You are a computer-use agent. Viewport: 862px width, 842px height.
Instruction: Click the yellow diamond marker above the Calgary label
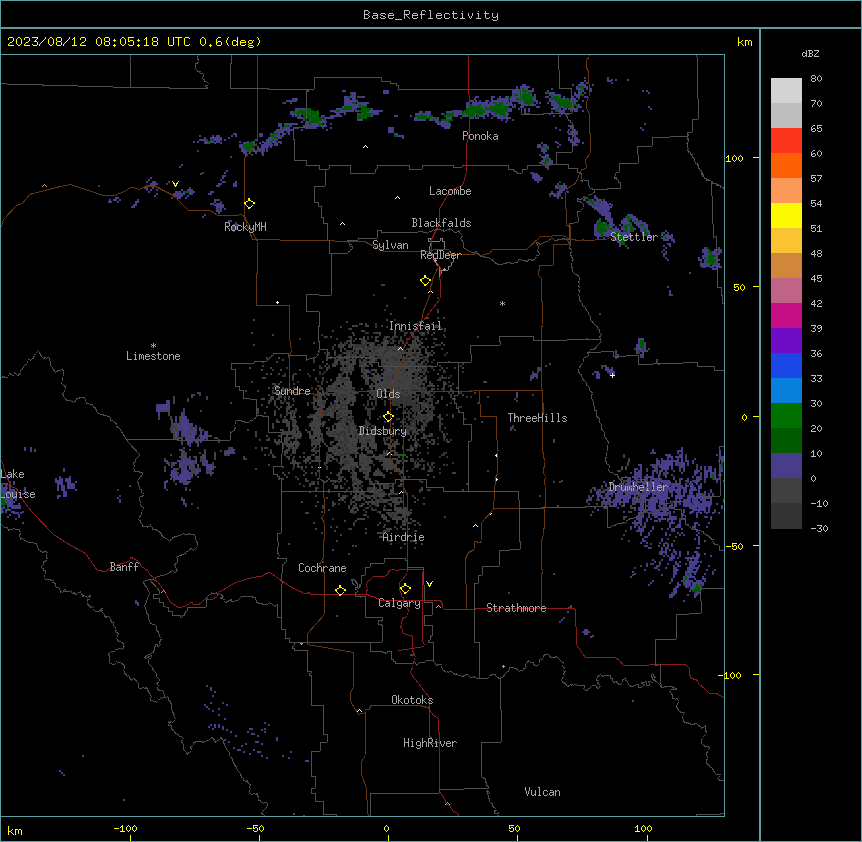click(x=405, y=589)
